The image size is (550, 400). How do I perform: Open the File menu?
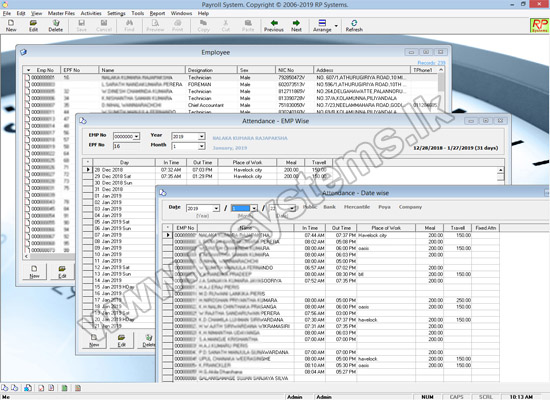7,13
